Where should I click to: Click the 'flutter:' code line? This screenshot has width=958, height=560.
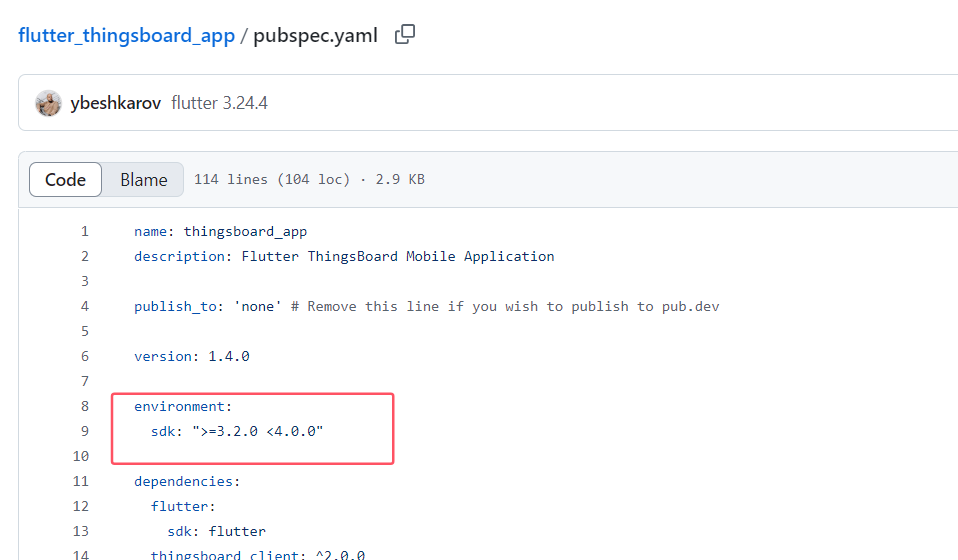point(183,507)
